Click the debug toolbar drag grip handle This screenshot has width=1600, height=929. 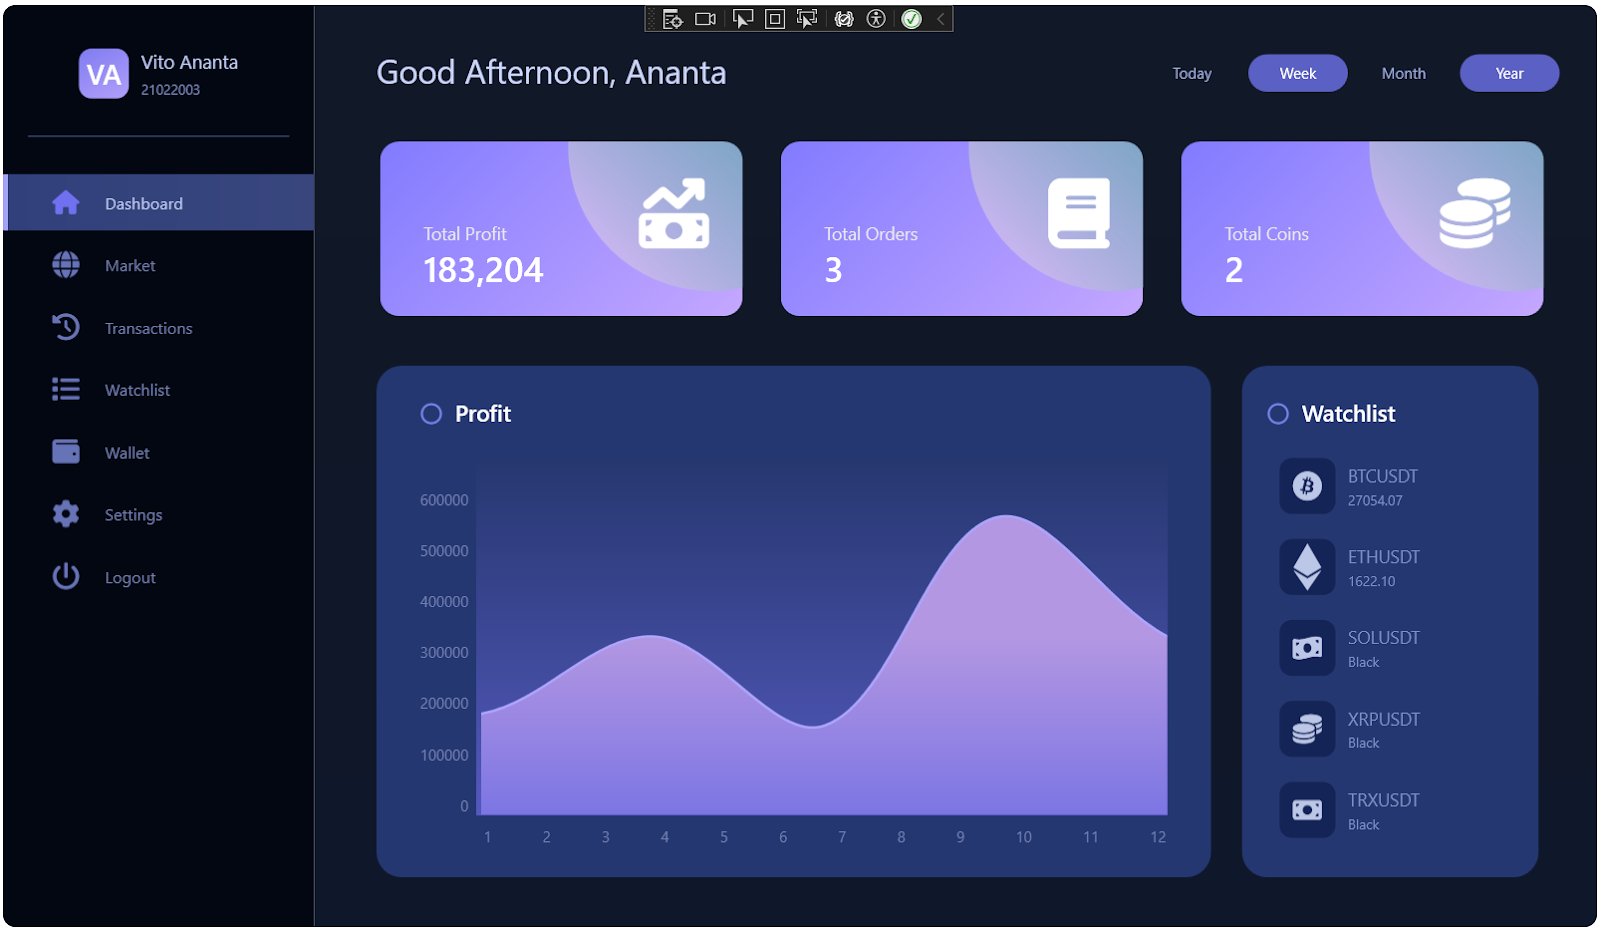tap(652, 19)
